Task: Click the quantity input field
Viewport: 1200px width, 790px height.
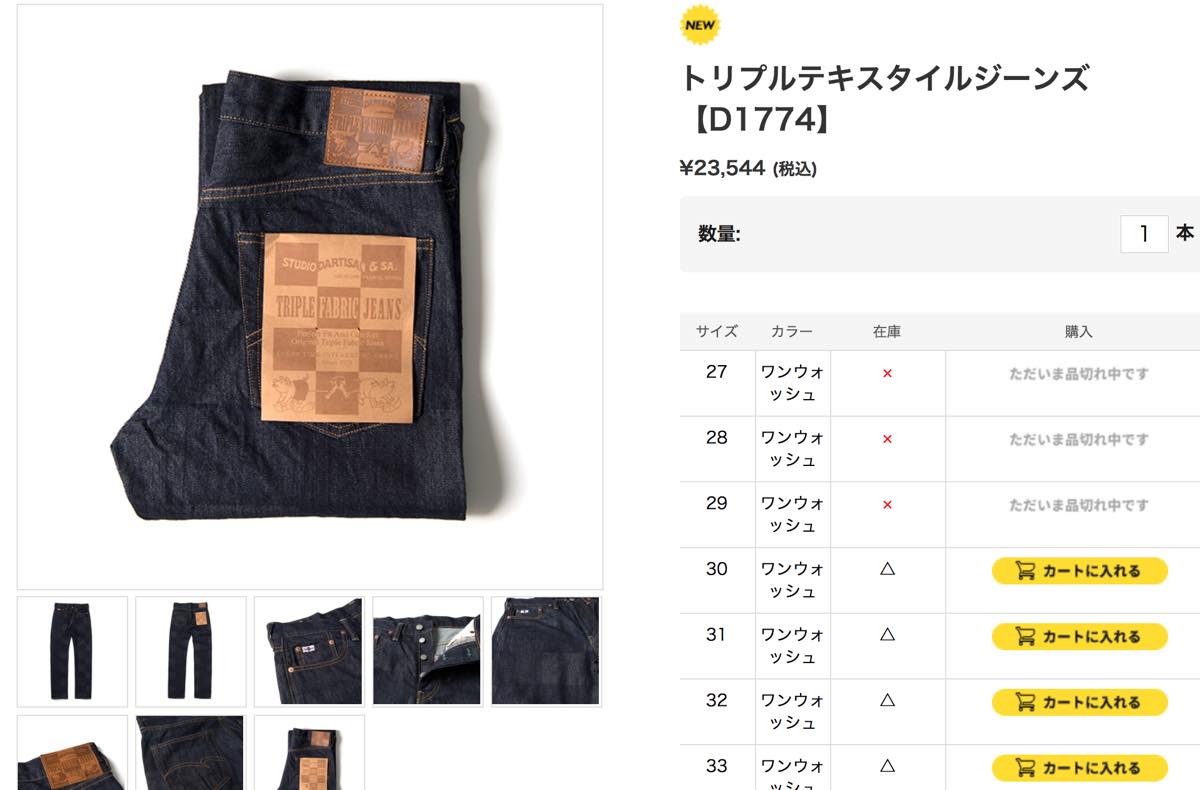Action: pos(1144,234)
